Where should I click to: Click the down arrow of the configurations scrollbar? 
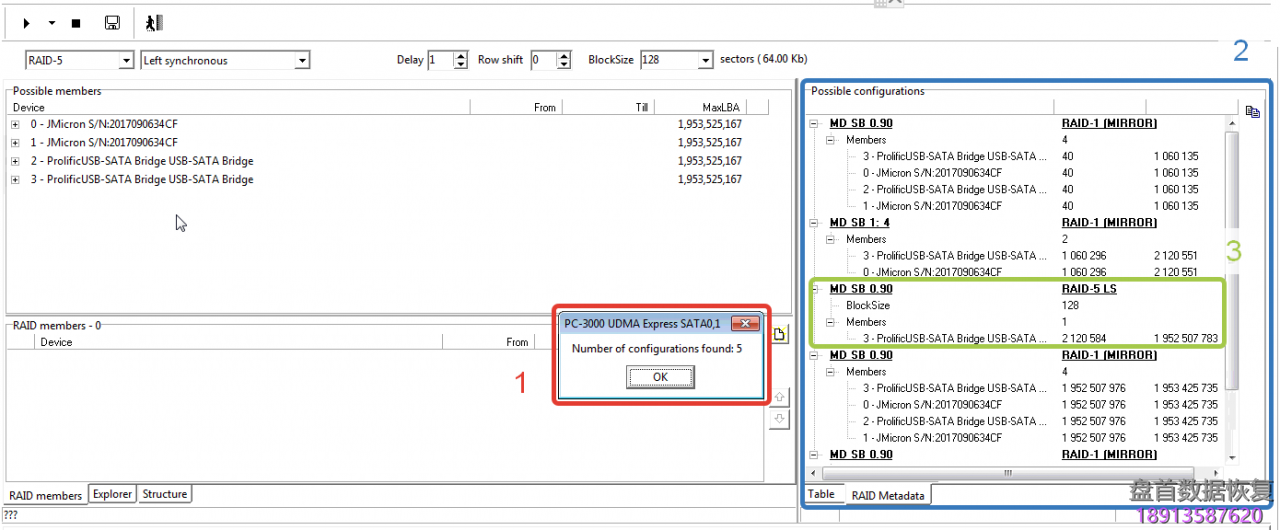point(1231,458)
